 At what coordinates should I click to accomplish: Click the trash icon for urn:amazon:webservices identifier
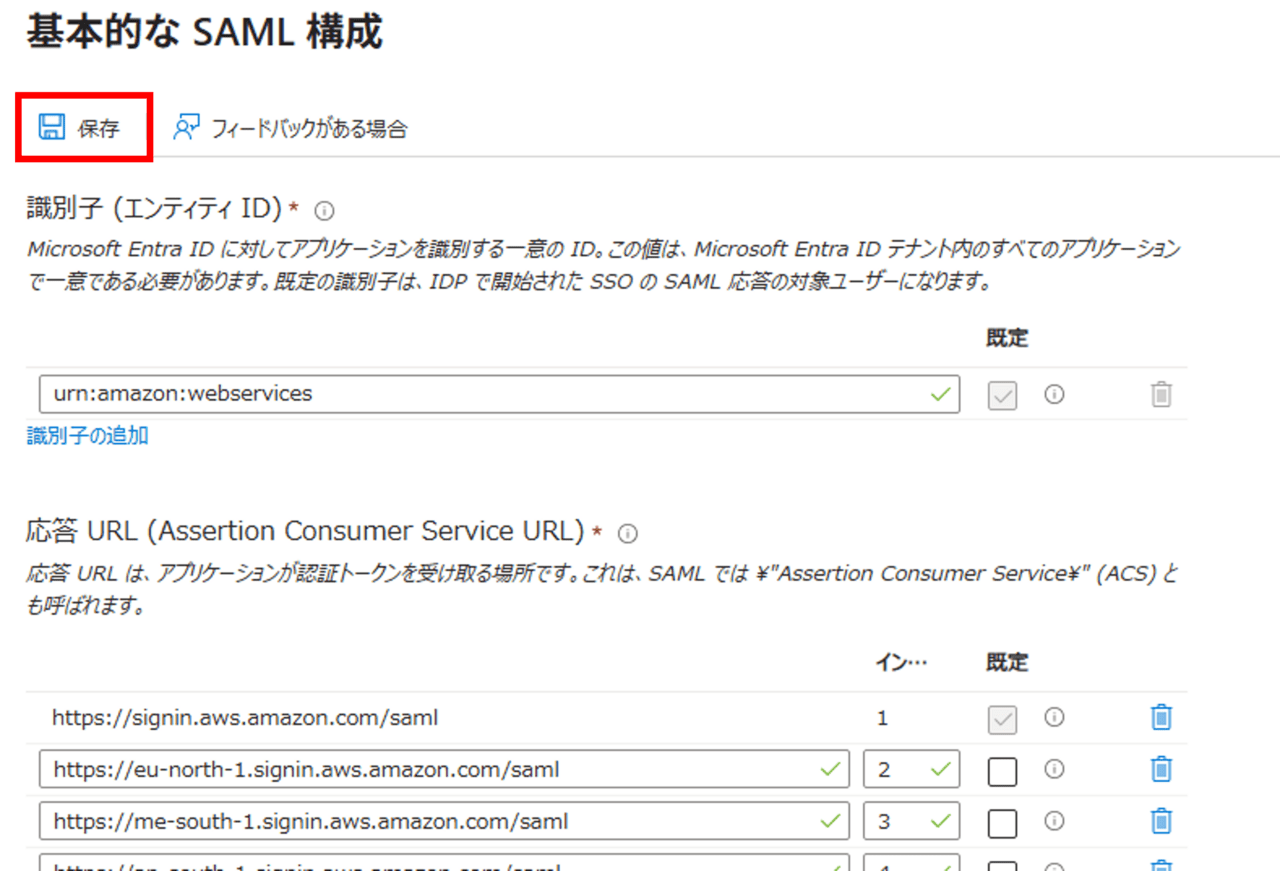(x=1160, y=395)
